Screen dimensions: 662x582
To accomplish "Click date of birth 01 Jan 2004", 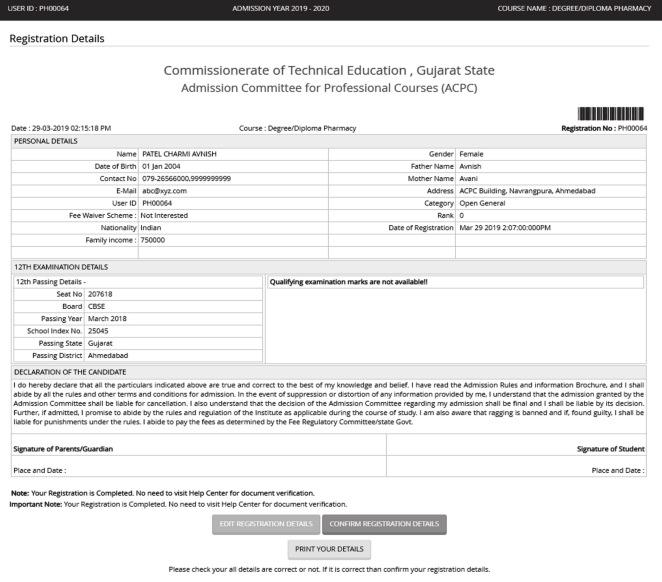I will coord(161,166).
